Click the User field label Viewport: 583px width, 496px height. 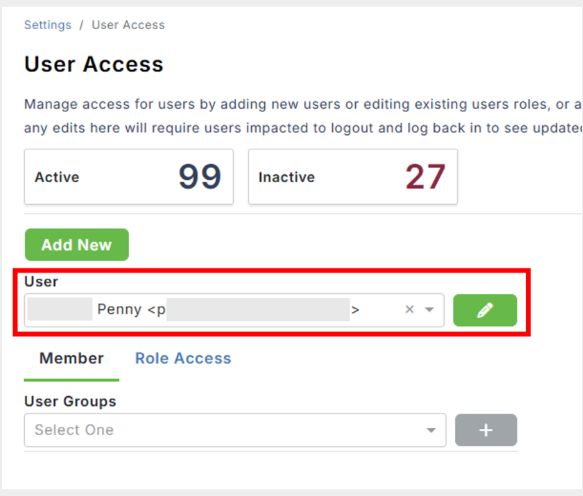(41, 281)
